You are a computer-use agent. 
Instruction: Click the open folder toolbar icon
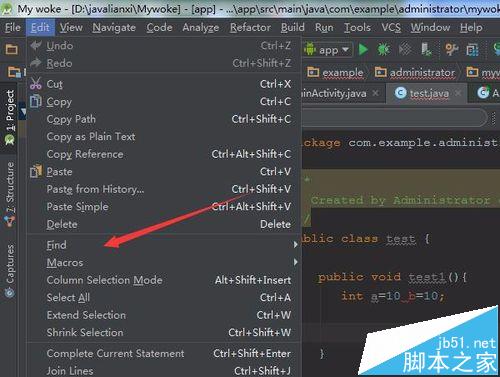11,50
